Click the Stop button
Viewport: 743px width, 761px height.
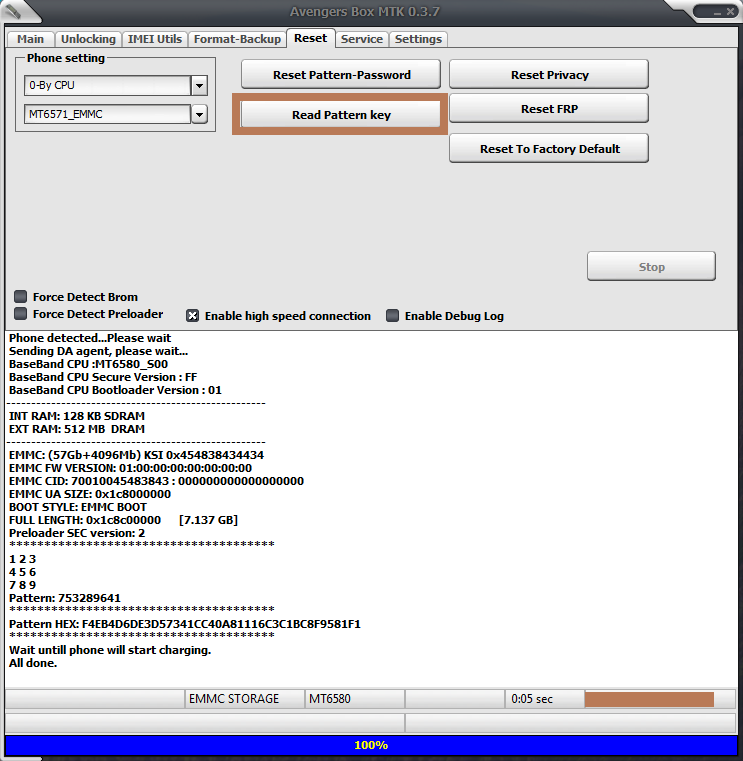tap(651, 266)
